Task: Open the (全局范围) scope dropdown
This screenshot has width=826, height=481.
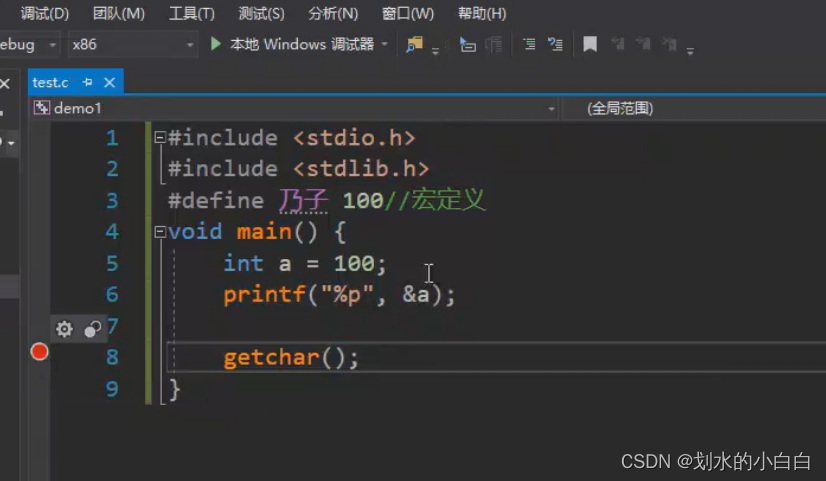Action: (694, 109)
